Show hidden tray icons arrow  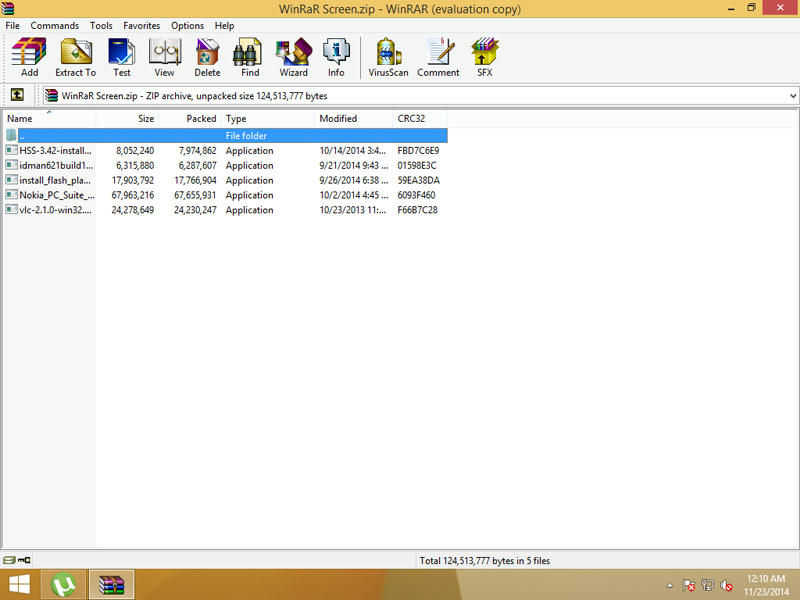[x=670, y=586]
